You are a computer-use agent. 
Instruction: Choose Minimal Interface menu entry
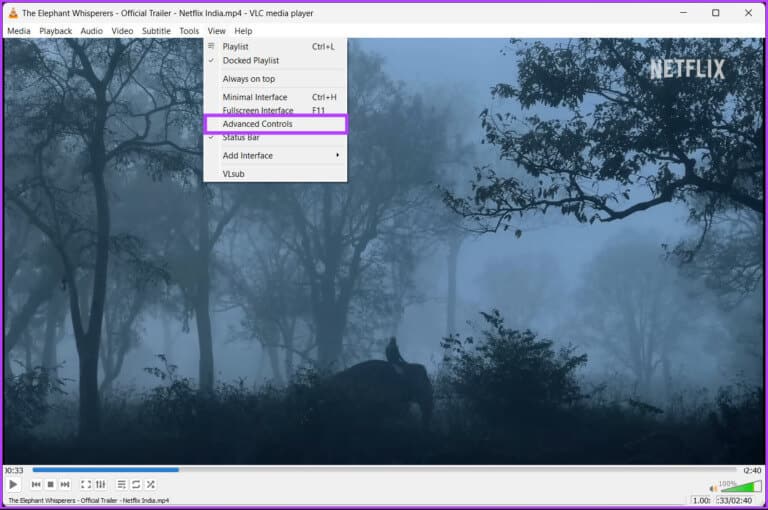click(255, 97)
